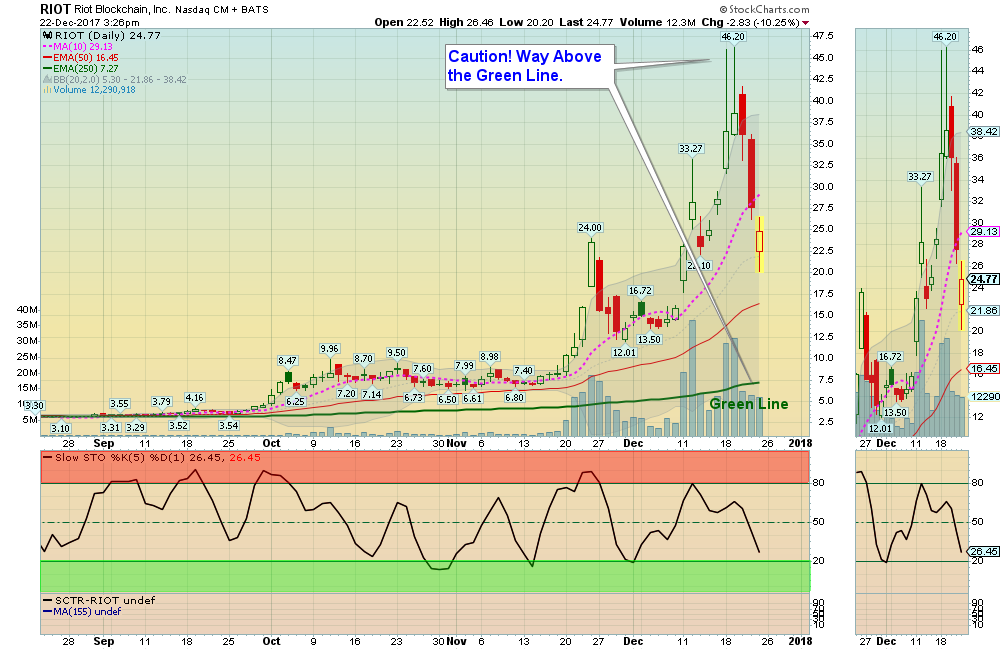Image resolution: width=1000 pixels, height=650 pixels.
Task: Click the MA(155) undef label
Action: [x=87, y=612]
